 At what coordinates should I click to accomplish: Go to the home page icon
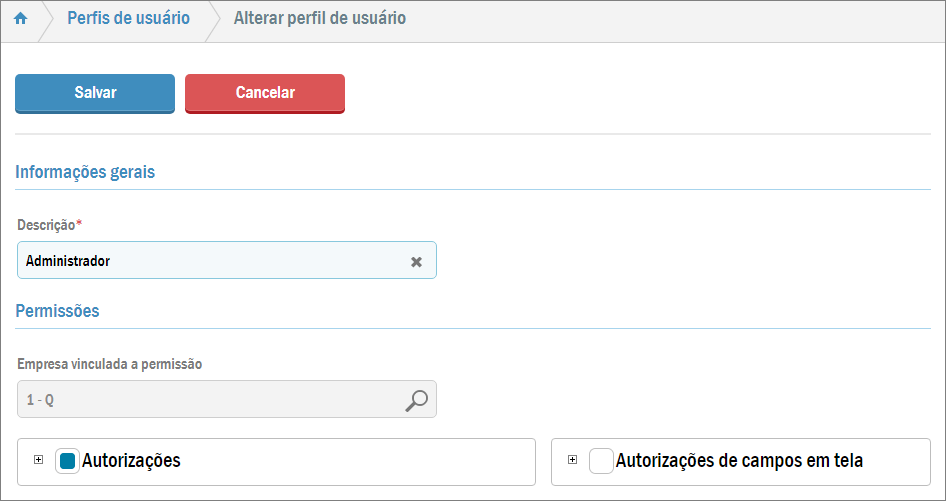tap(20, 19)
